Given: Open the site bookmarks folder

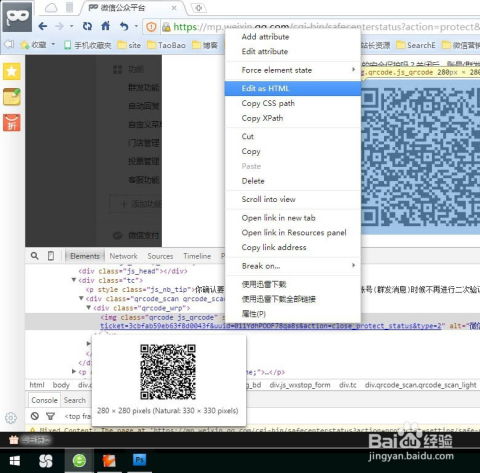Looking at the screenshot, I should point(129,45).
